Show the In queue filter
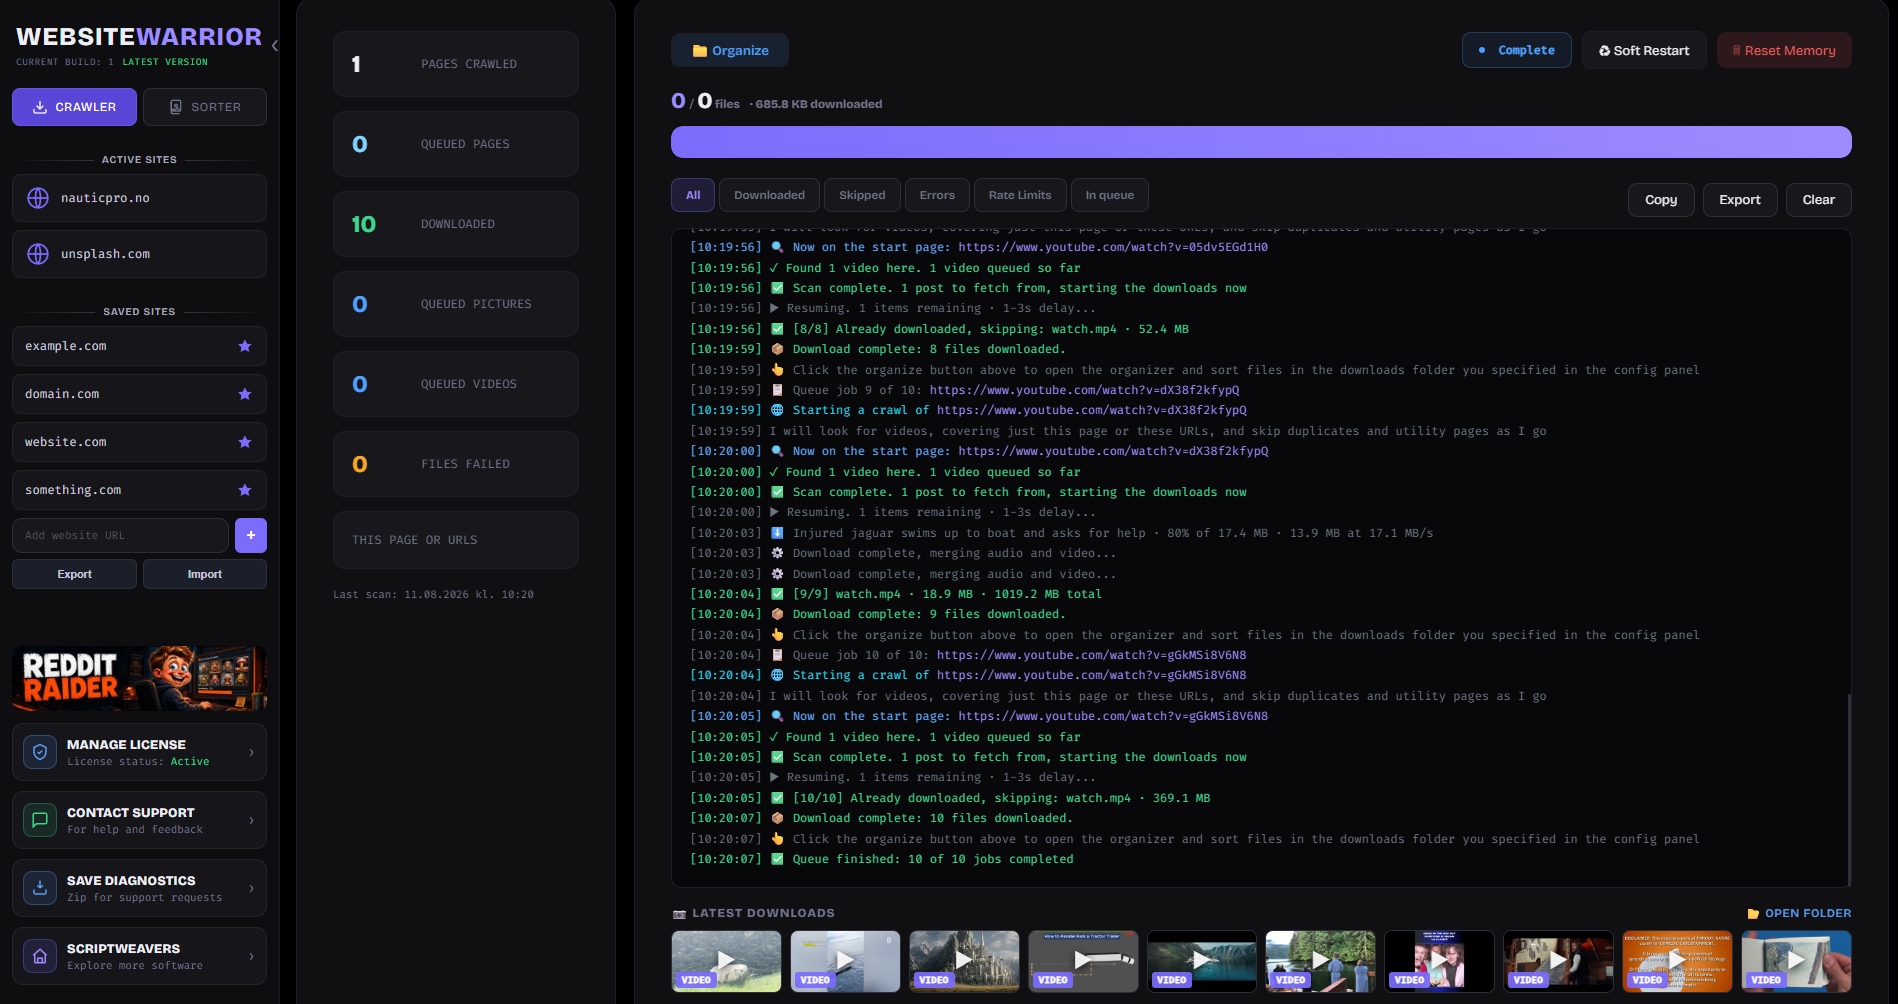Screen dimensions: 1898x1004 tap(1110, 195)
